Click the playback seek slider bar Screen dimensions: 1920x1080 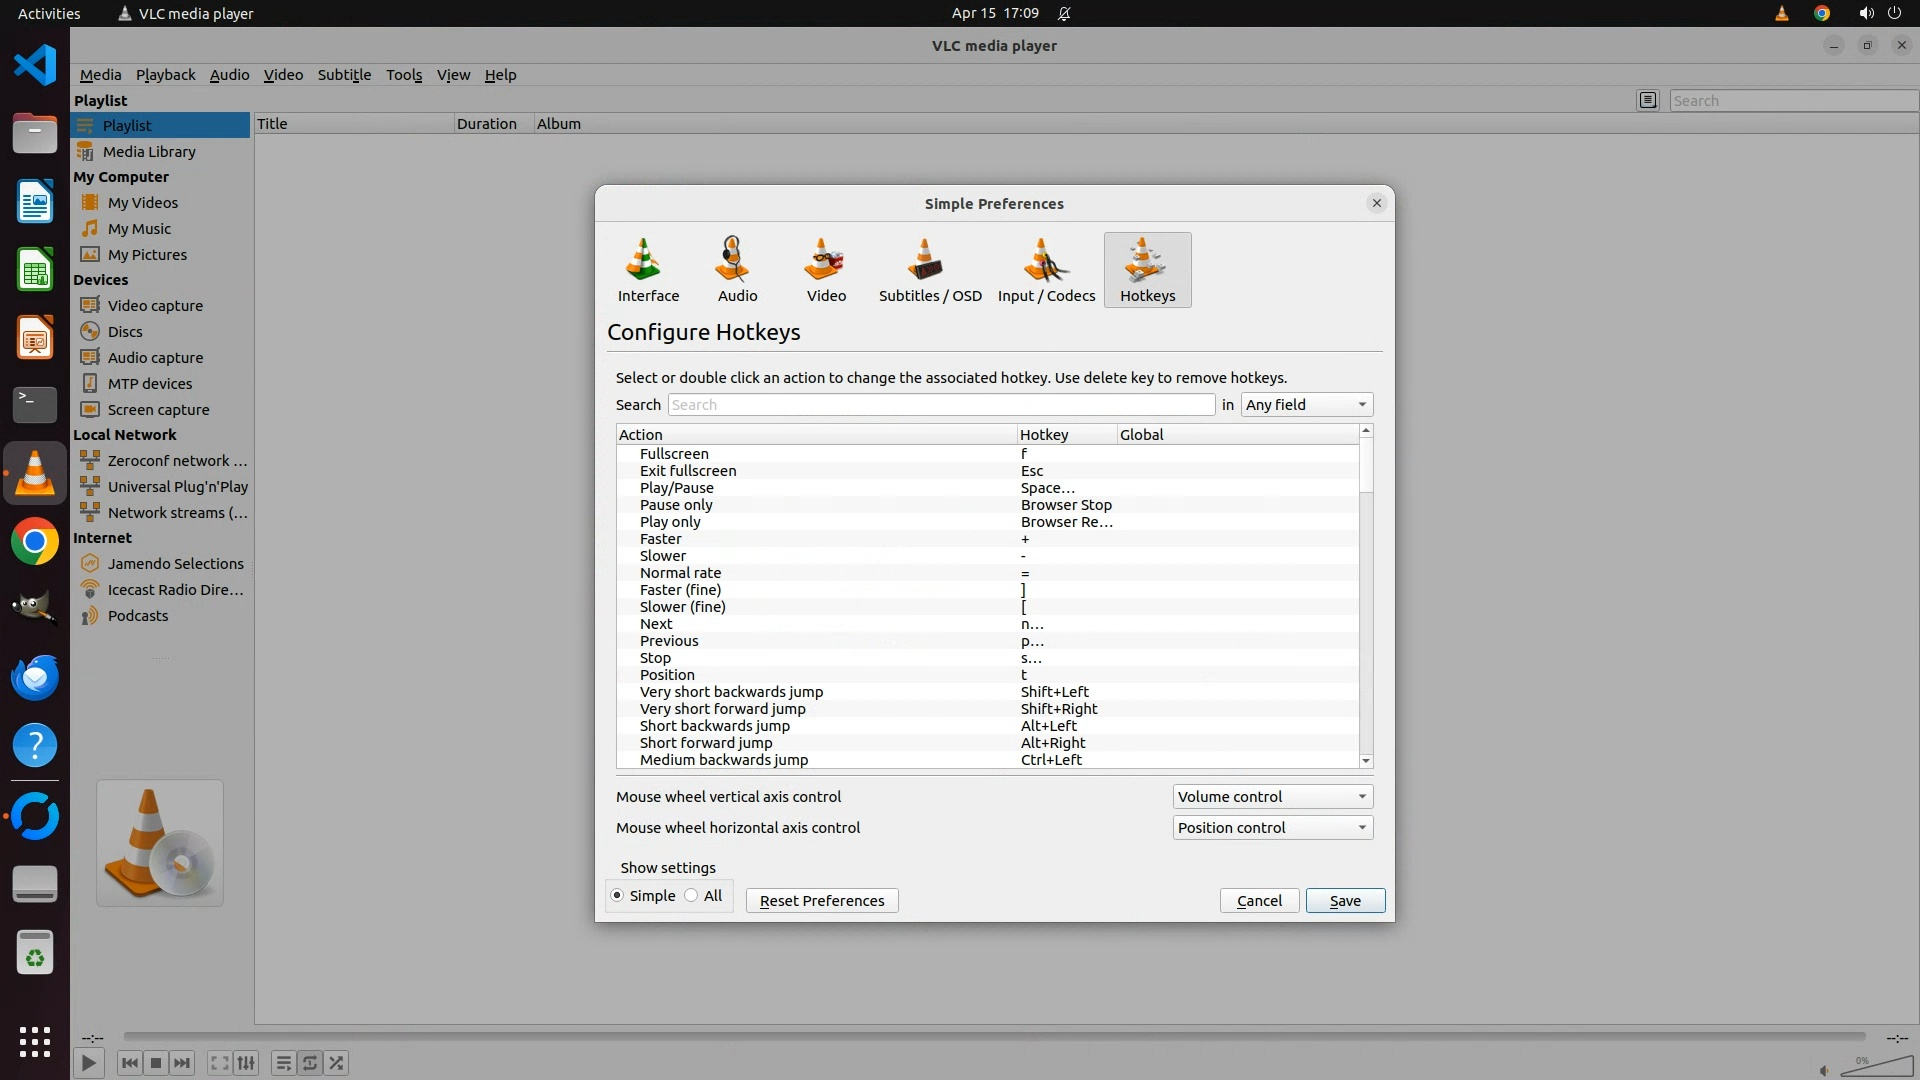[x=994, y=1037]
